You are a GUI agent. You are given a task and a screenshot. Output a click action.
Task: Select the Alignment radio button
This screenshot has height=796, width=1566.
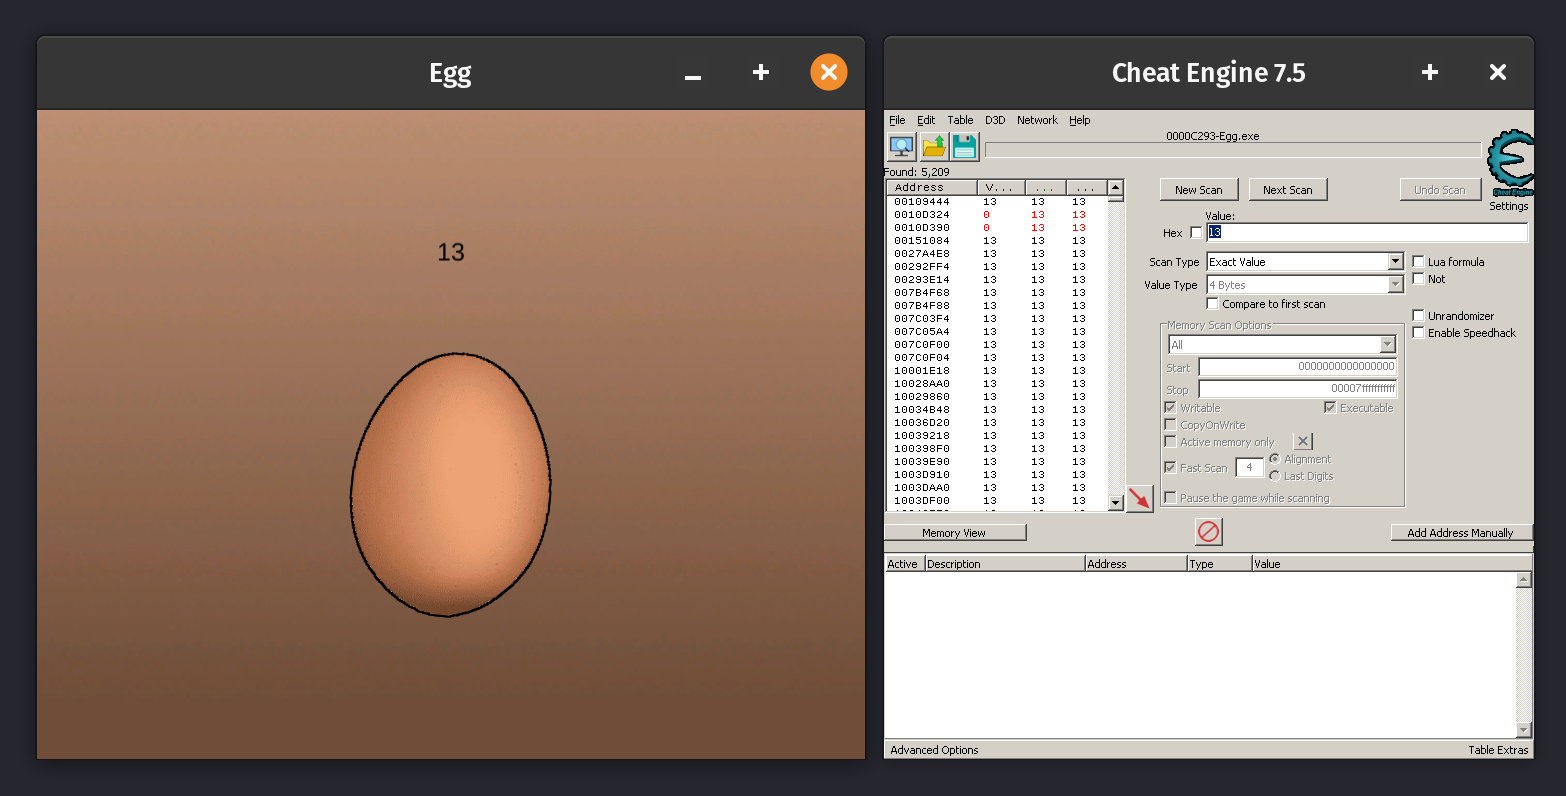[1274, 459]
